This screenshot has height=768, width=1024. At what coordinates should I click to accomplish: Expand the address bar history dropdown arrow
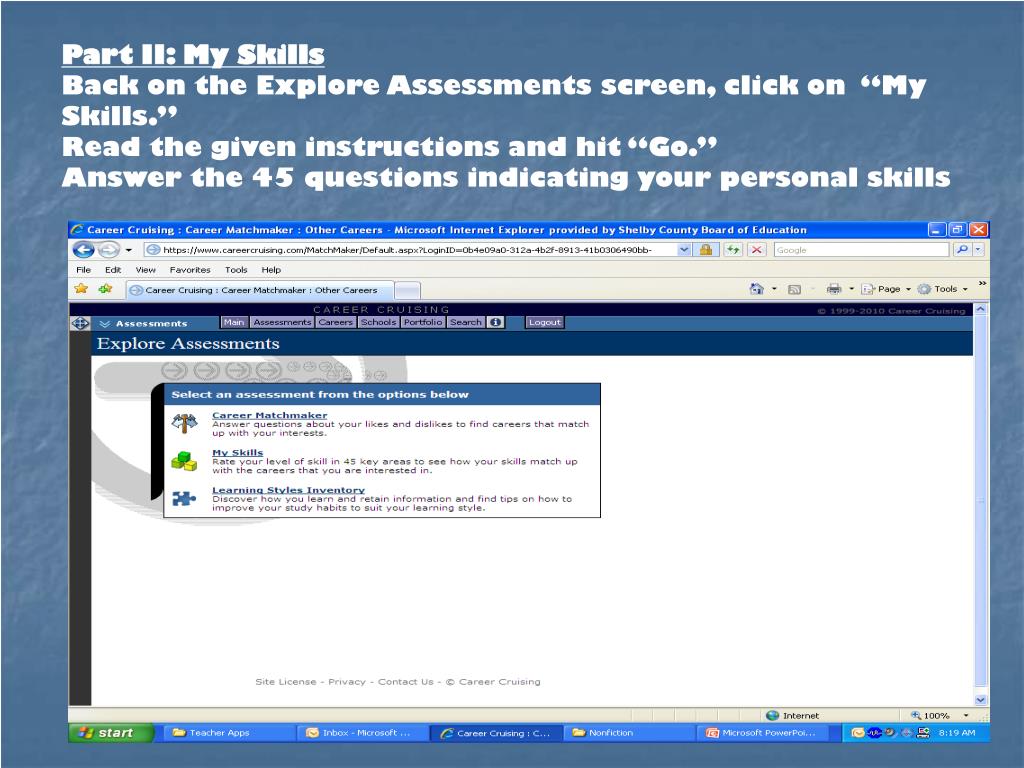coord(684,249)
